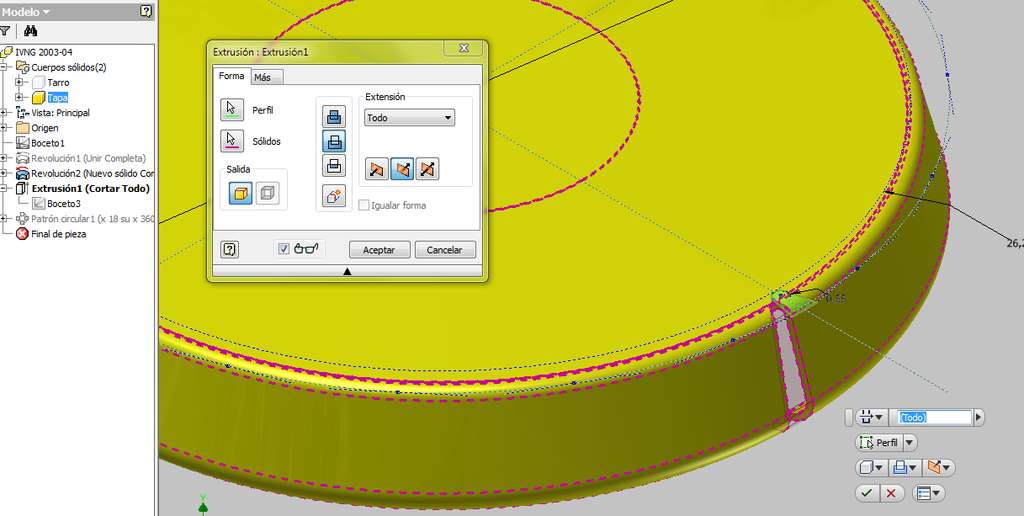Expand the Tarro solid body node
The image size is (1024, 516).
19,82
